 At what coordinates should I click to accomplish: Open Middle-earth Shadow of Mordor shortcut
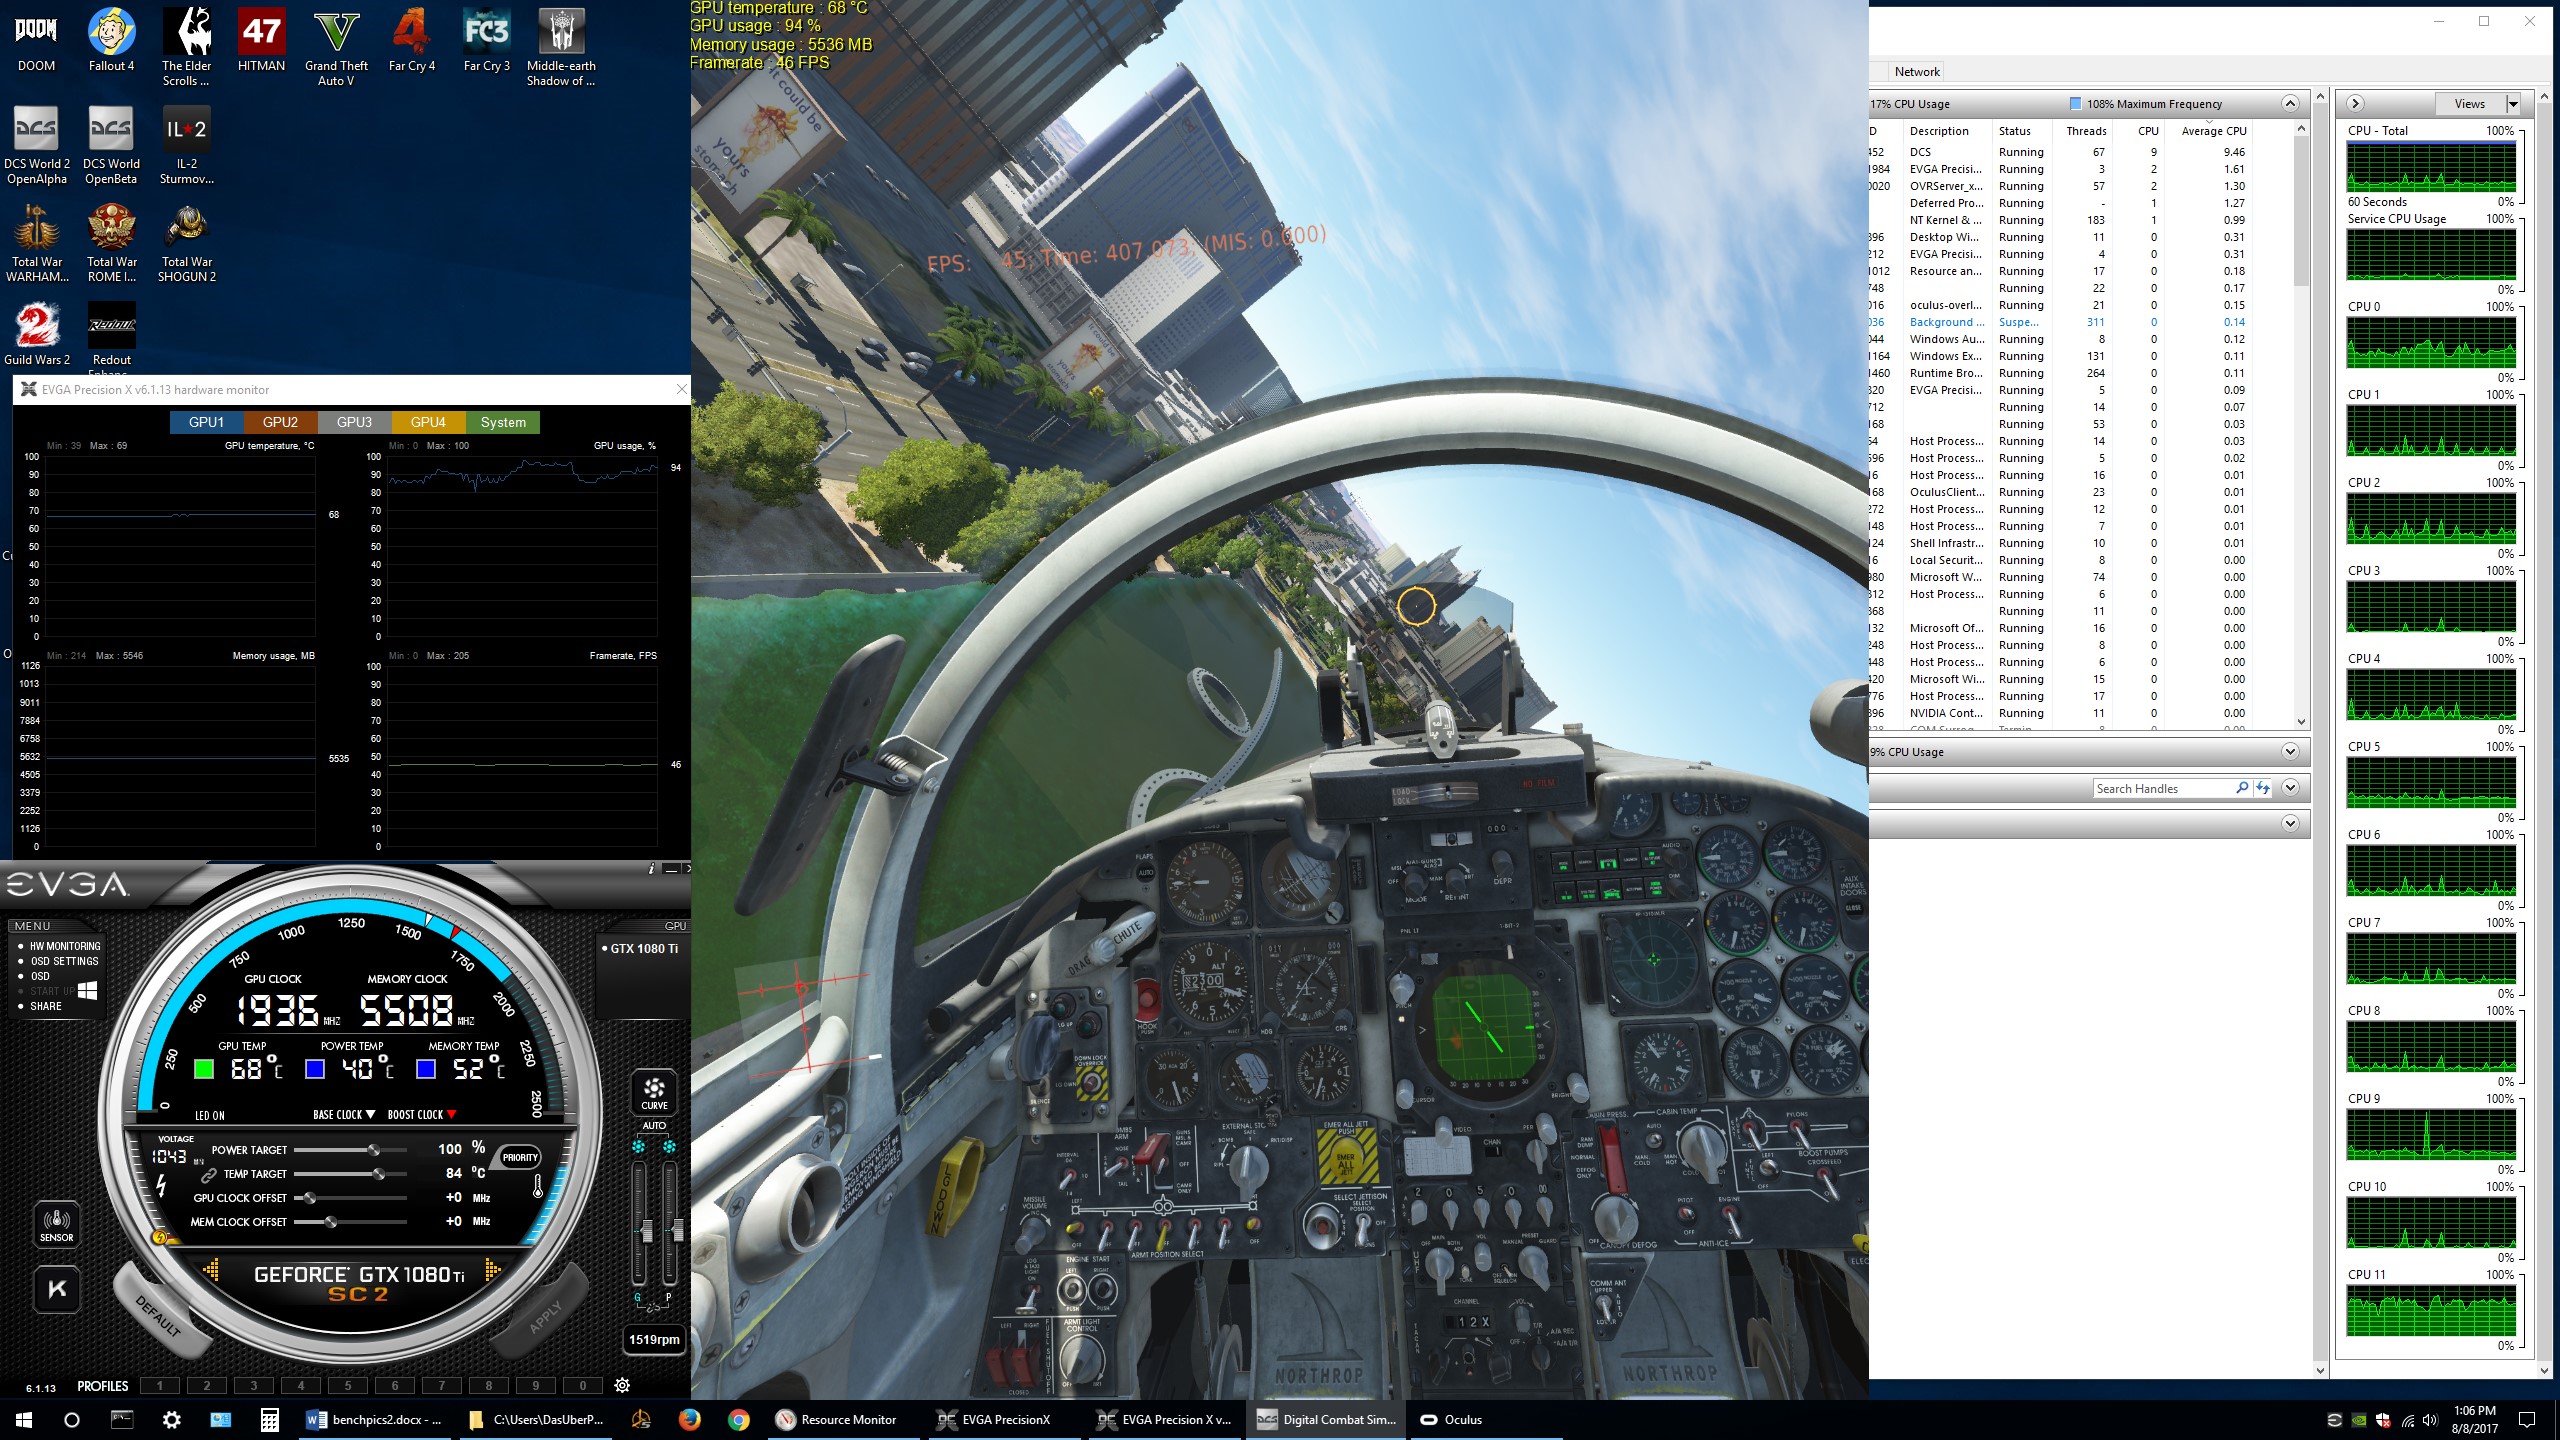click(561, 48)
